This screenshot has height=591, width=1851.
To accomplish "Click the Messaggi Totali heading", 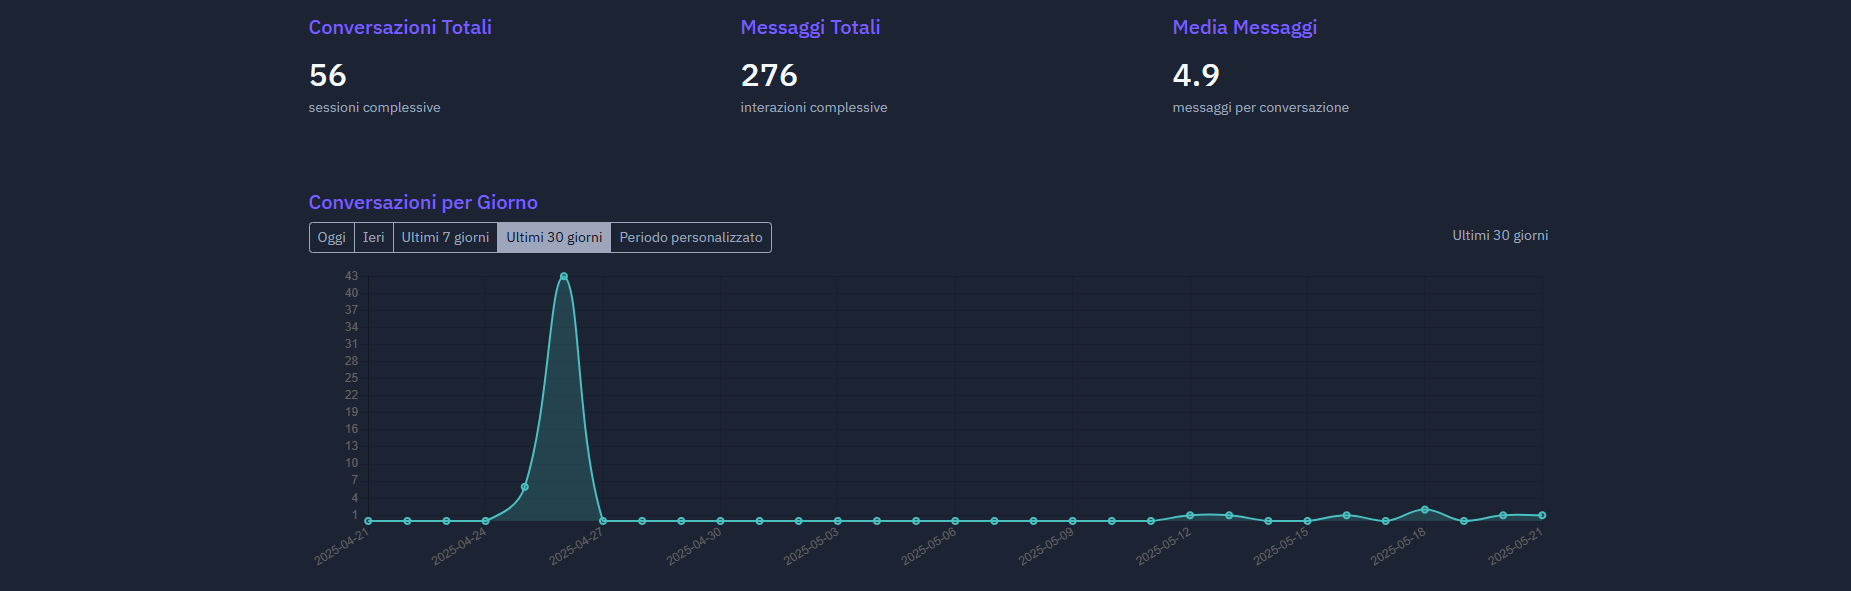I will [x=810, y=28].
